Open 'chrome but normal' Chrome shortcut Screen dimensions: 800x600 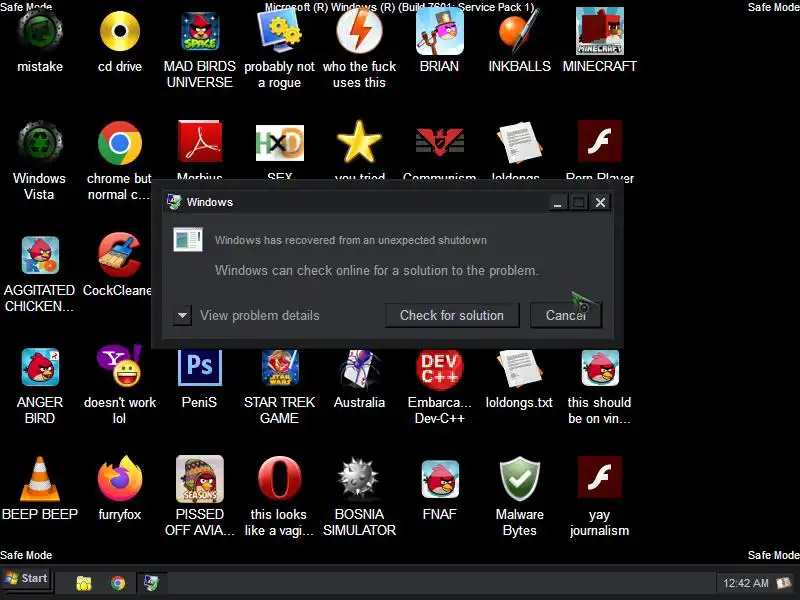[x=120, y=142]
